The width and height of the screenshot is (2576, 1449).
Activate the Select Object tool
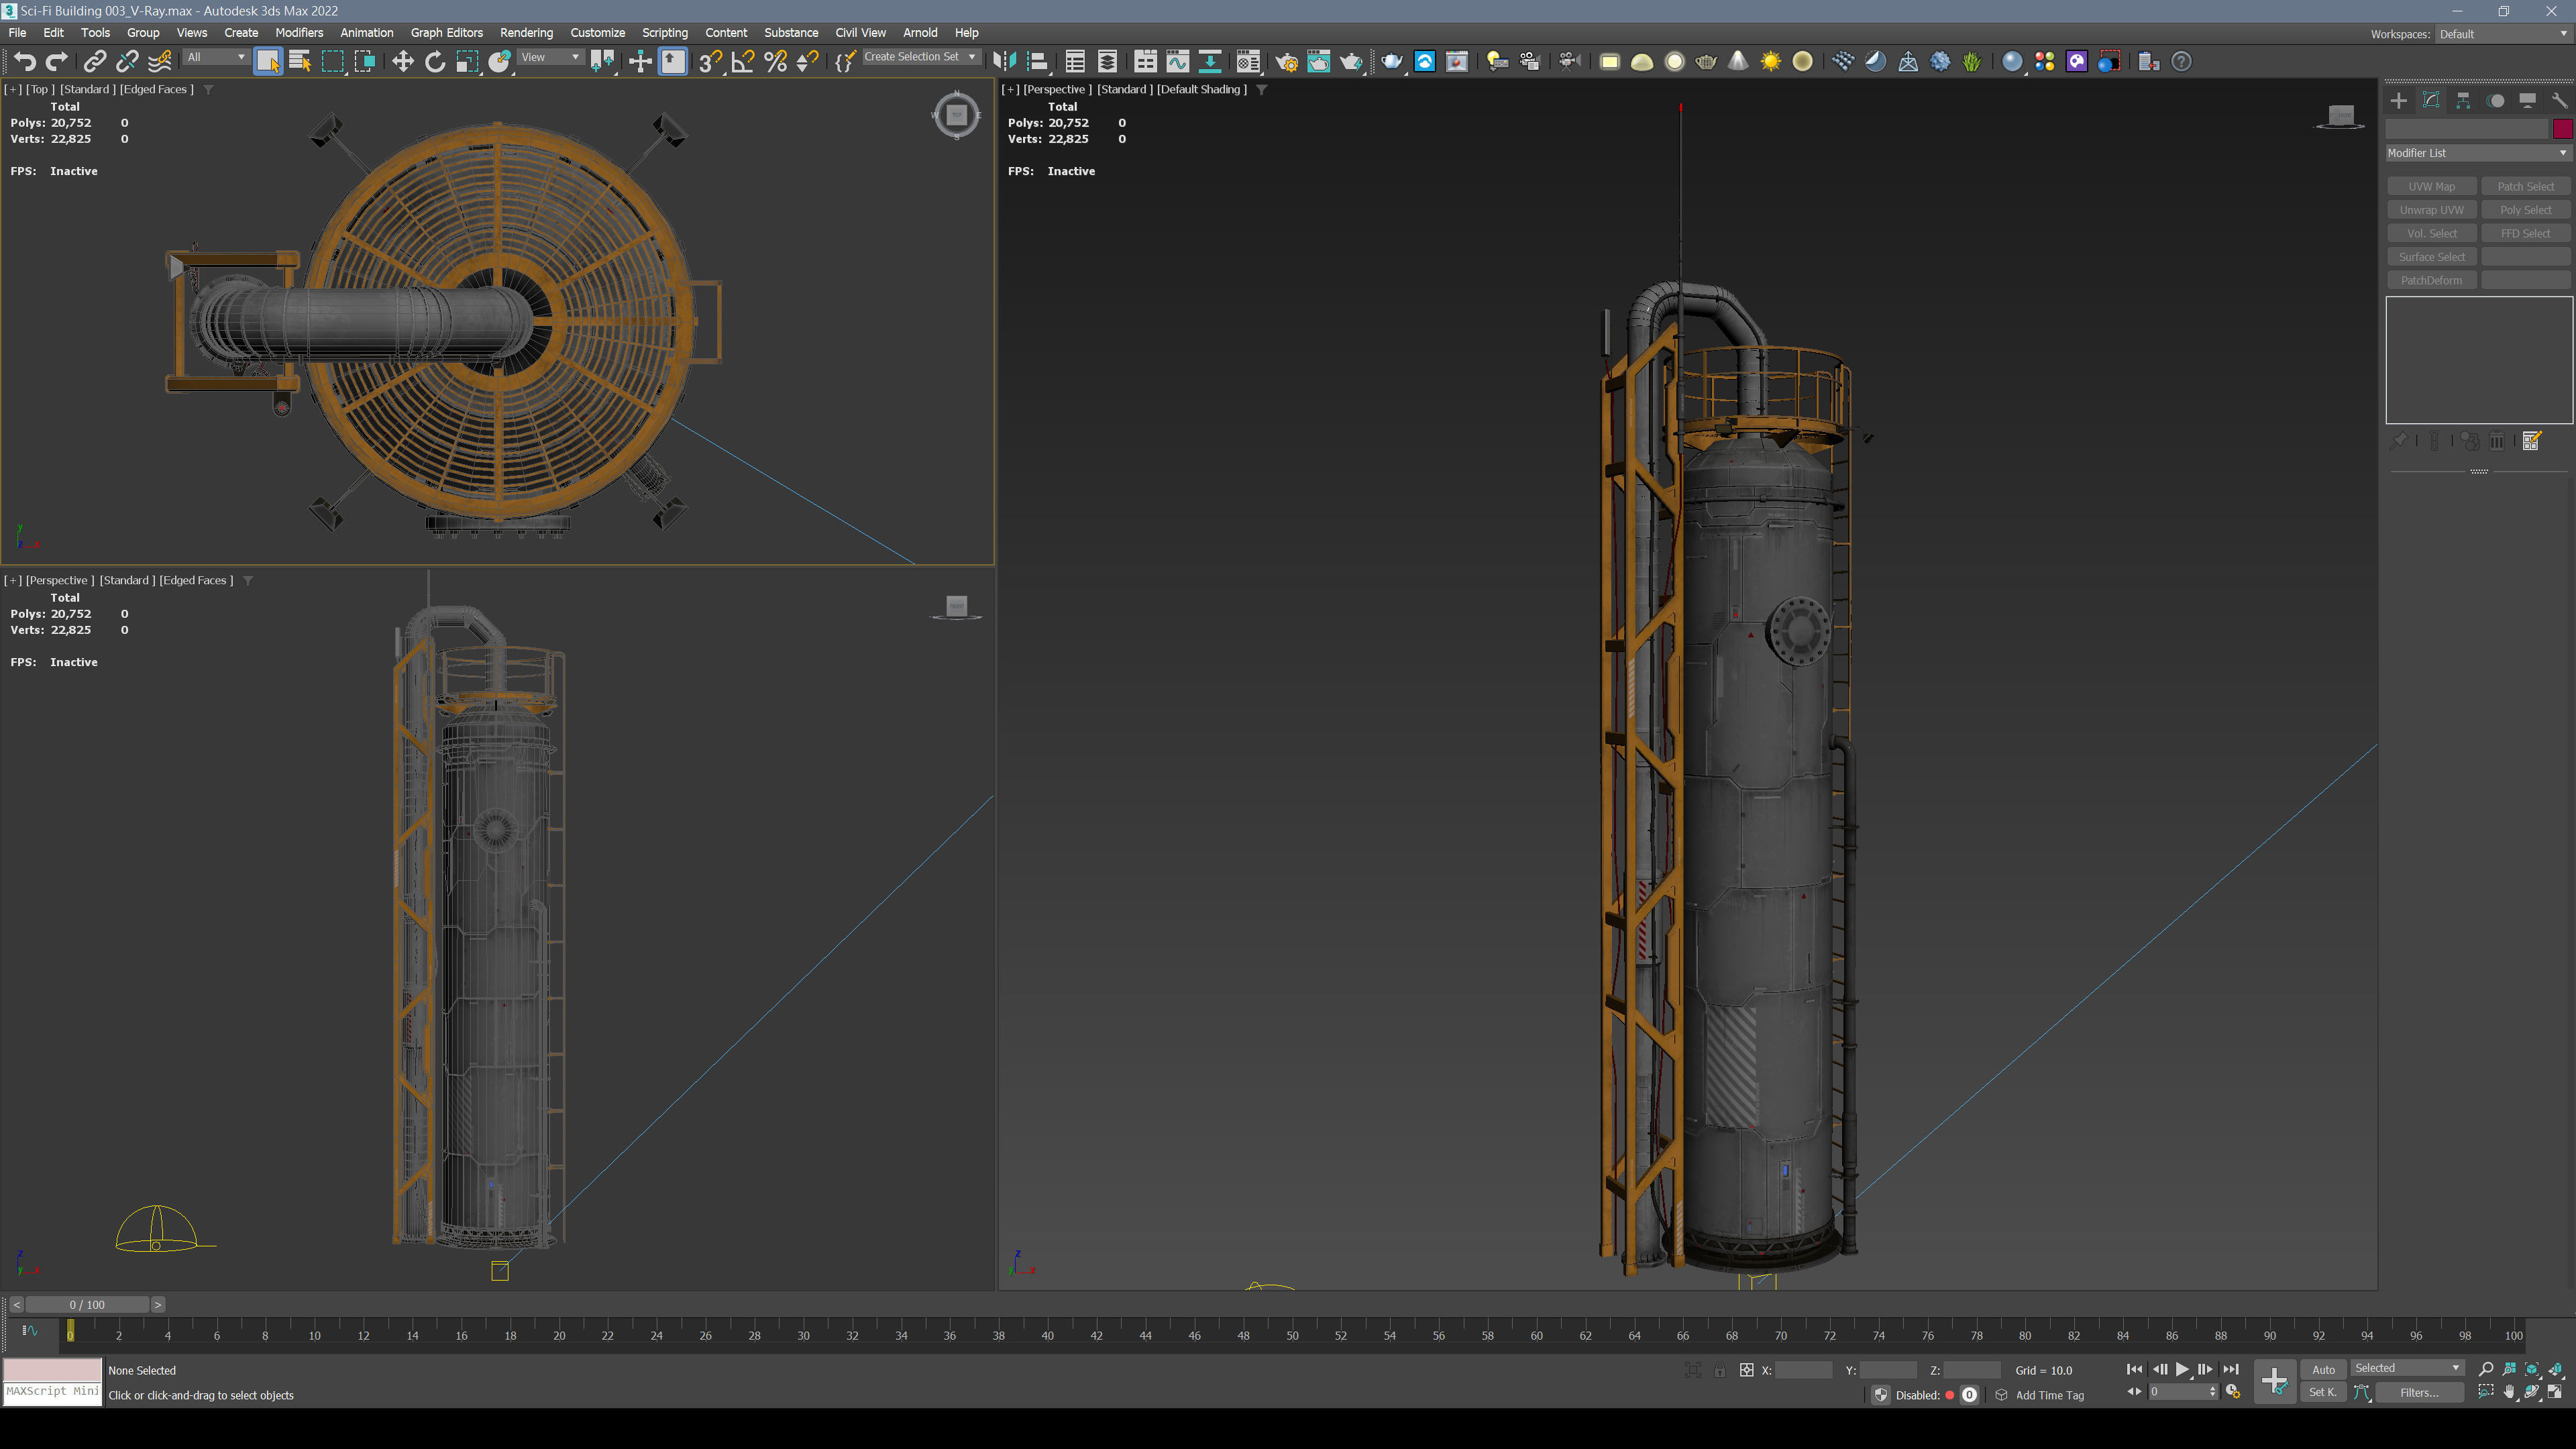(x=268, y=62)
